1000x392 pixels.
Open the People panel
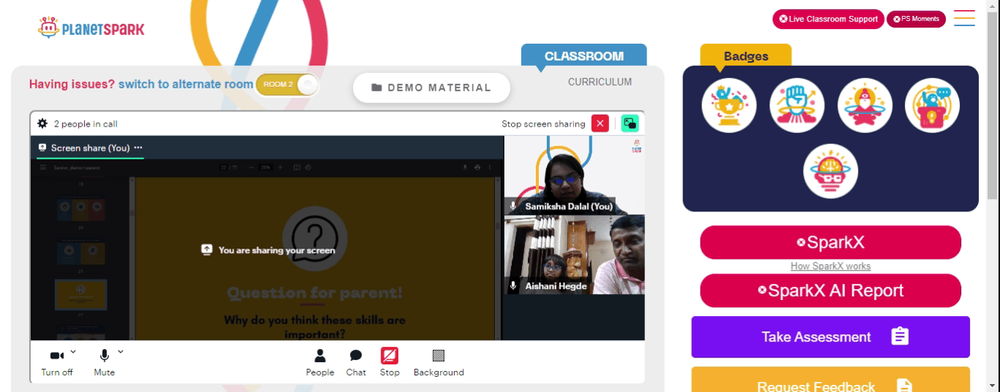[x=320, y=362]
